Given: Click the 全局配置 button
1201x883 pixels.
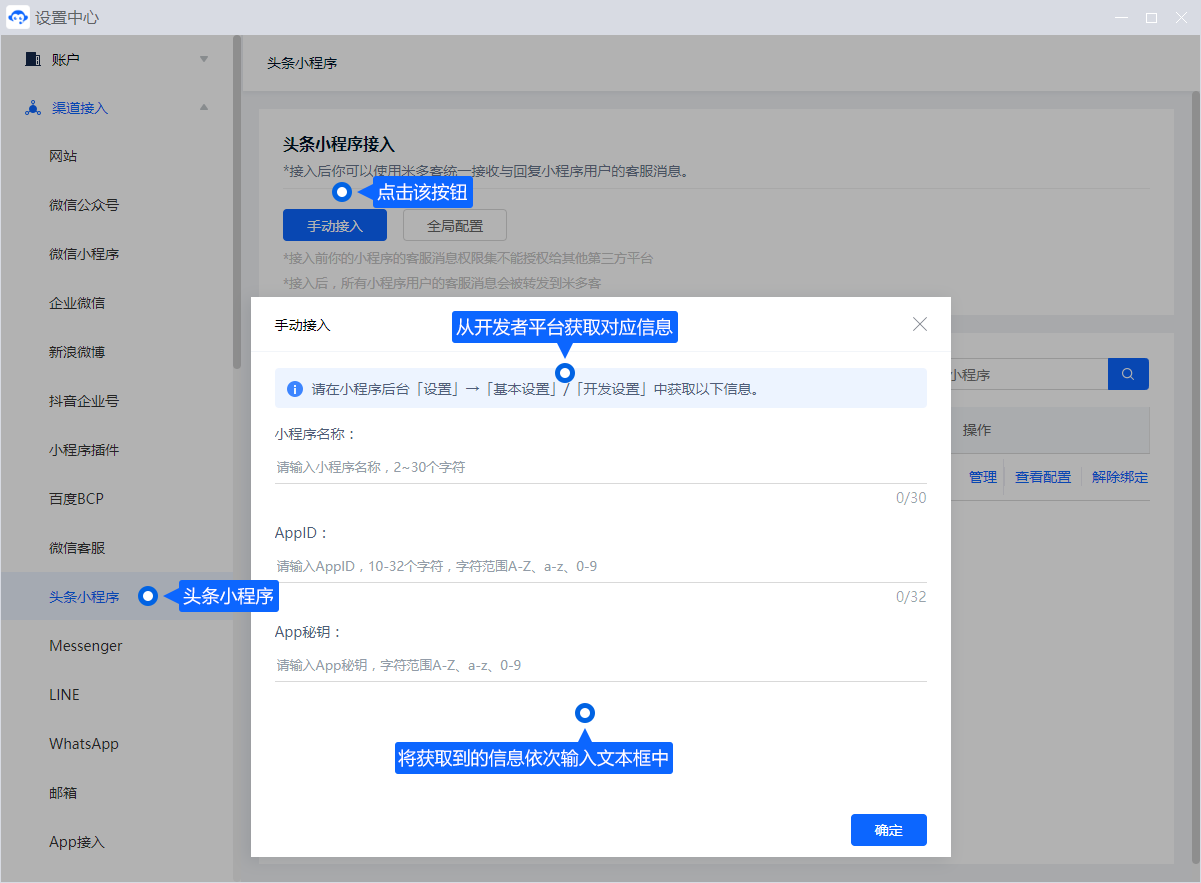Looking at the screenshot, I should coord(455,226).
